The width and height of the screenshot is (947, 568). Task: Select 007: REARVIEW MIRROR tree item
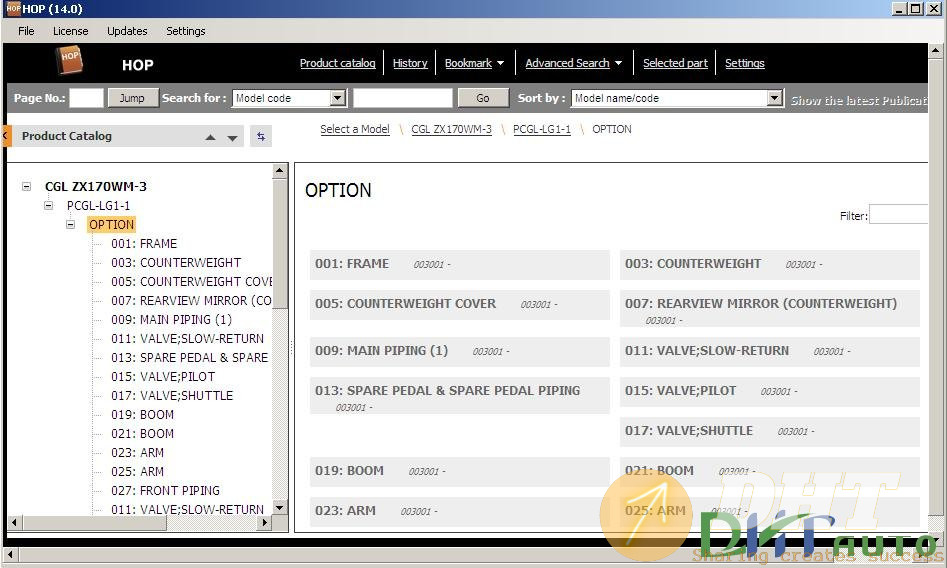pos(191,301)
